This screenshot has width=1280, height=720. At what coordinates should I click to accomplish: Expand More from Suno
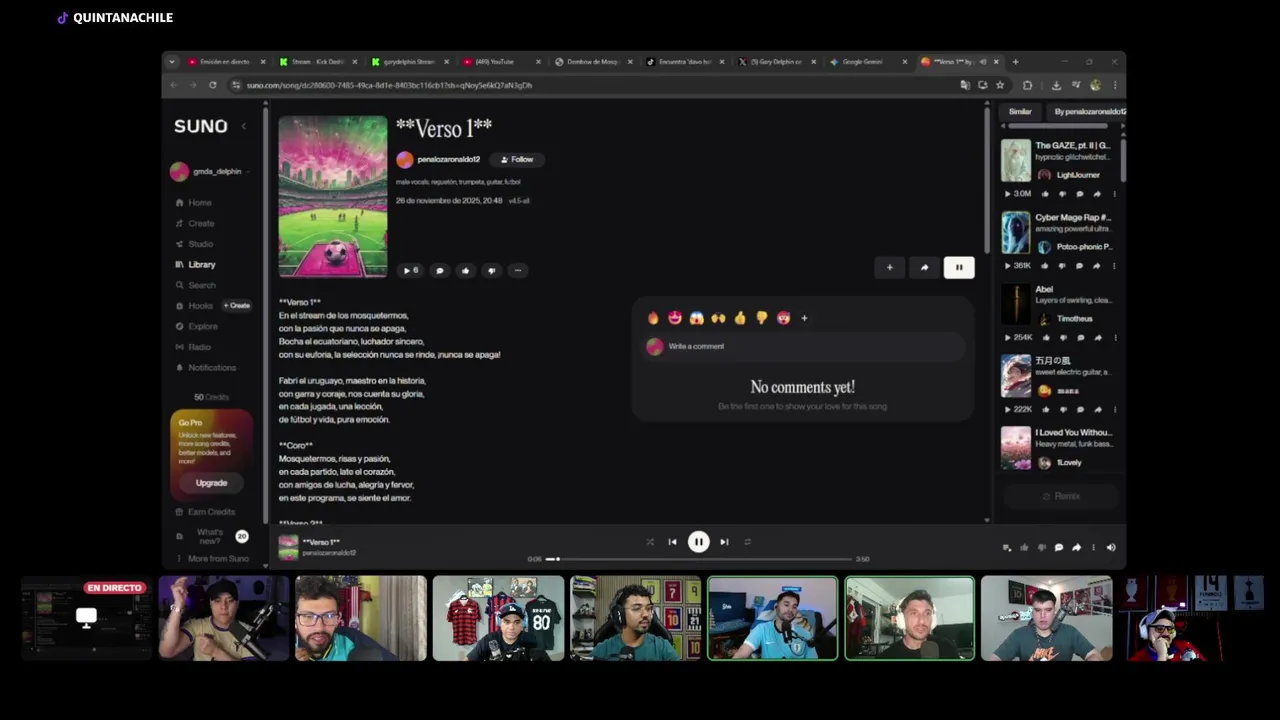click(212, 559)
